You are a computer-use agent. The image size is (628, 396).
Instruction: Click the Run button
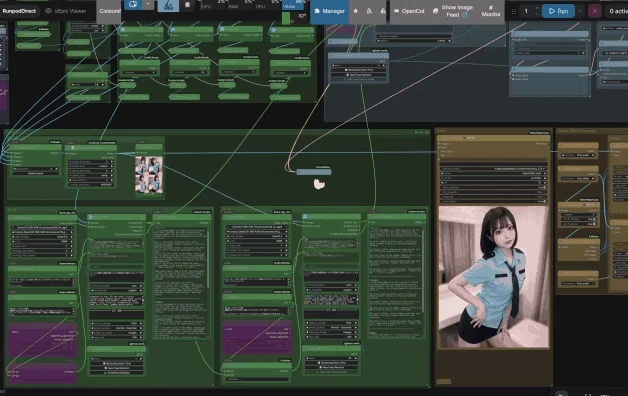[x=558, y=11]
